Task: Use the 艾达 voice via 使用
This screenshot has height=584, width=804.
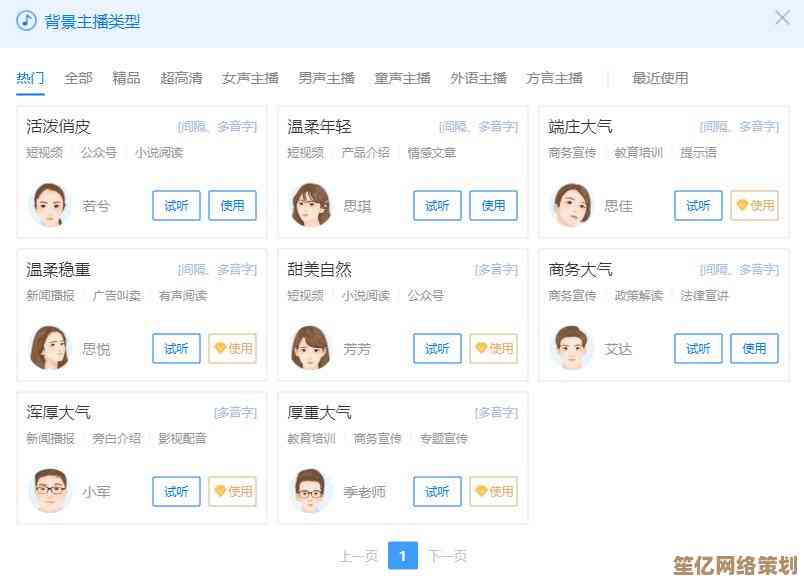Action: 754,348
